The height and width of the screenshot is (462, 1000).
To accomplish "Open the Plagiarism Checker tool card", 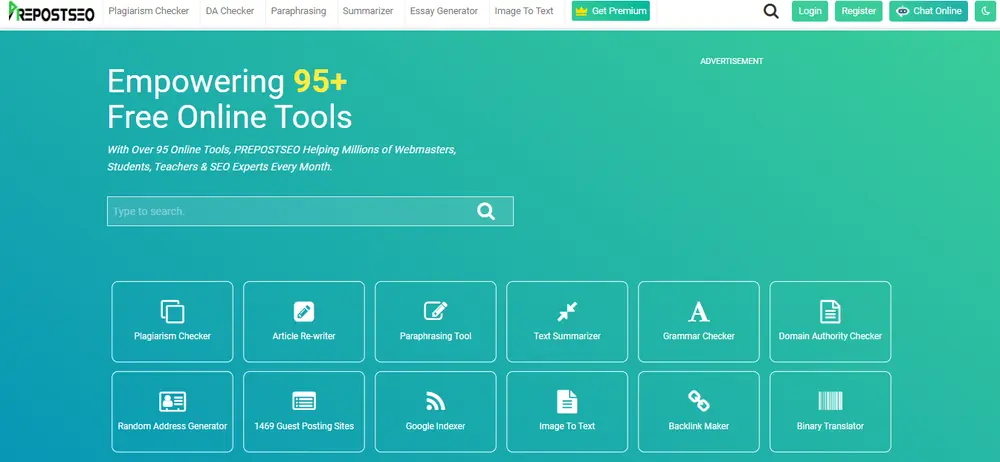I will click(x=172, y=320).
